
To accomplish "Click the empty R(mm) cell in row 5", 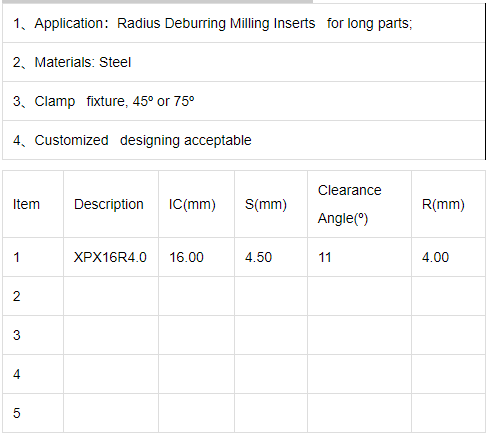I will 449,413.
